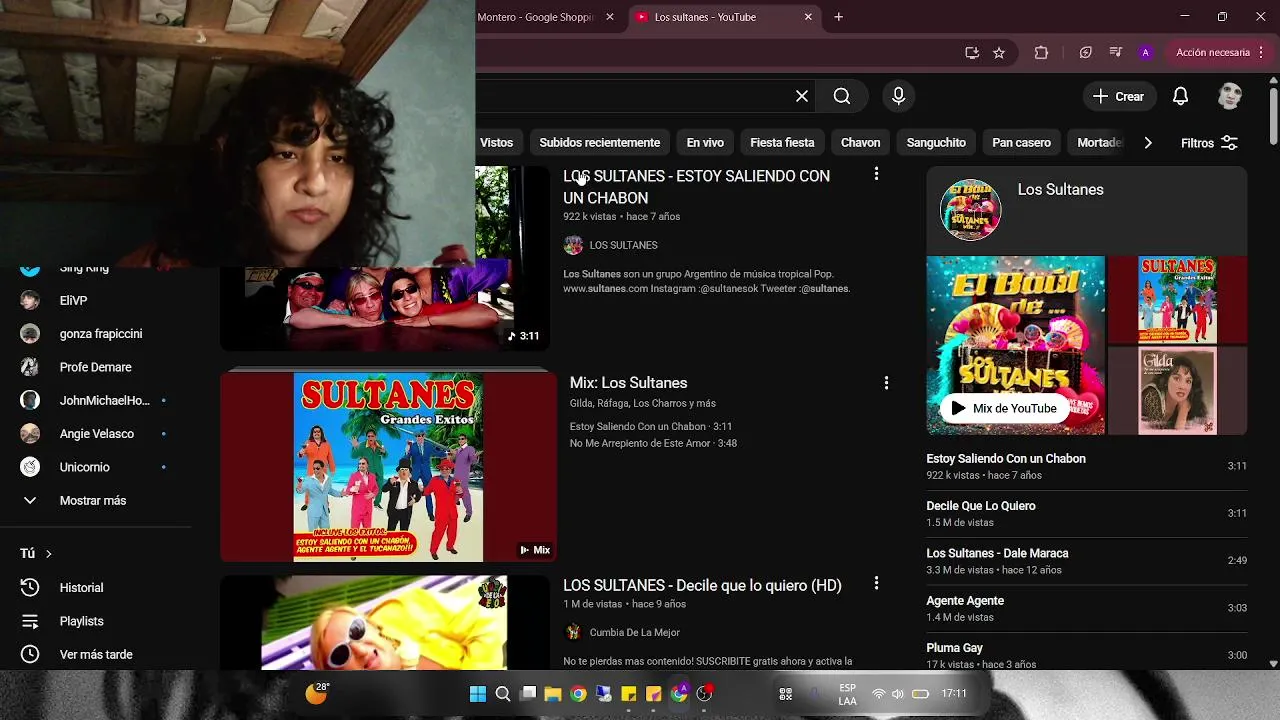Clear the YouTube search box with X

(x=802, y=96)
